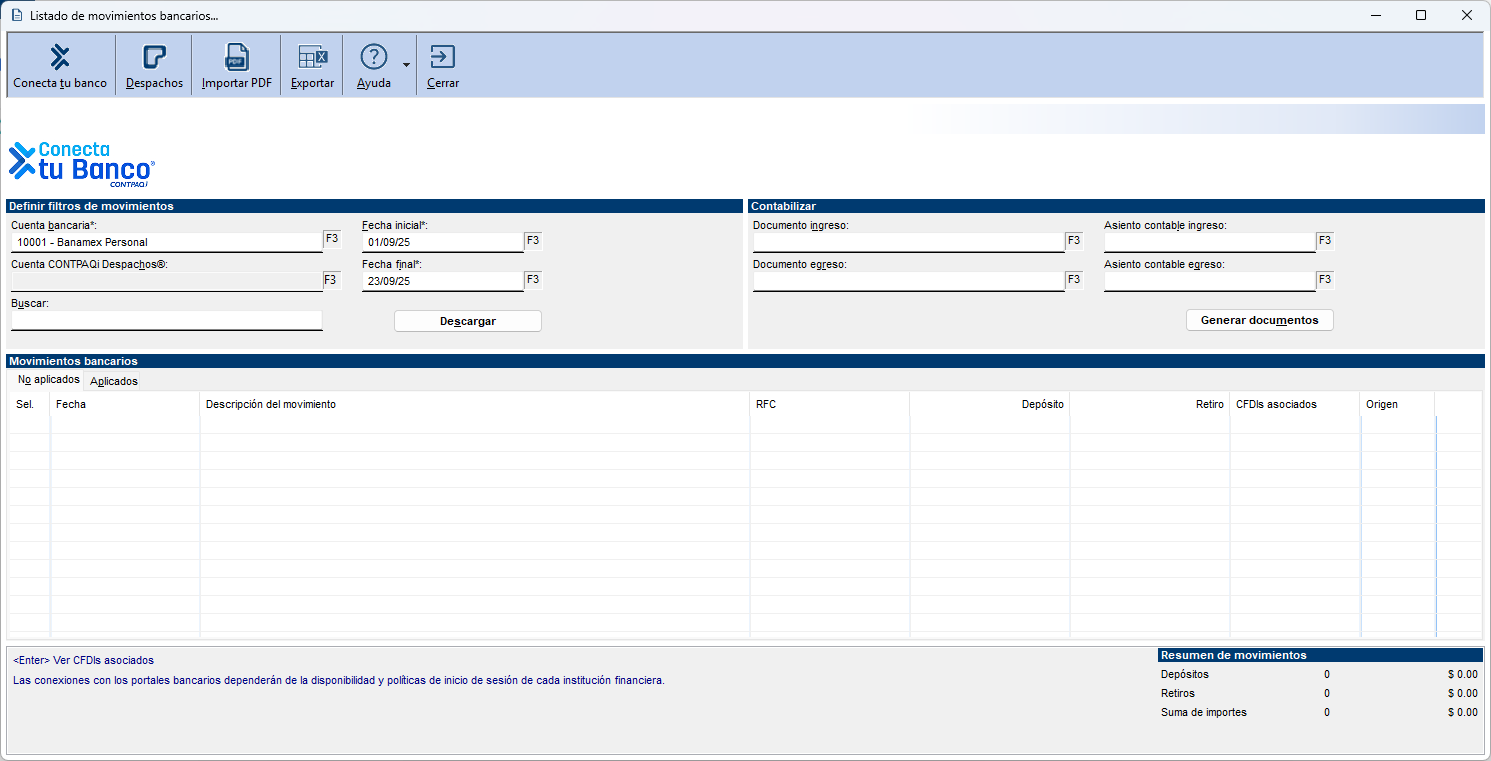1491x761 pixels.
Task: Click the Fecha final date field
Action: pos(442,282)
